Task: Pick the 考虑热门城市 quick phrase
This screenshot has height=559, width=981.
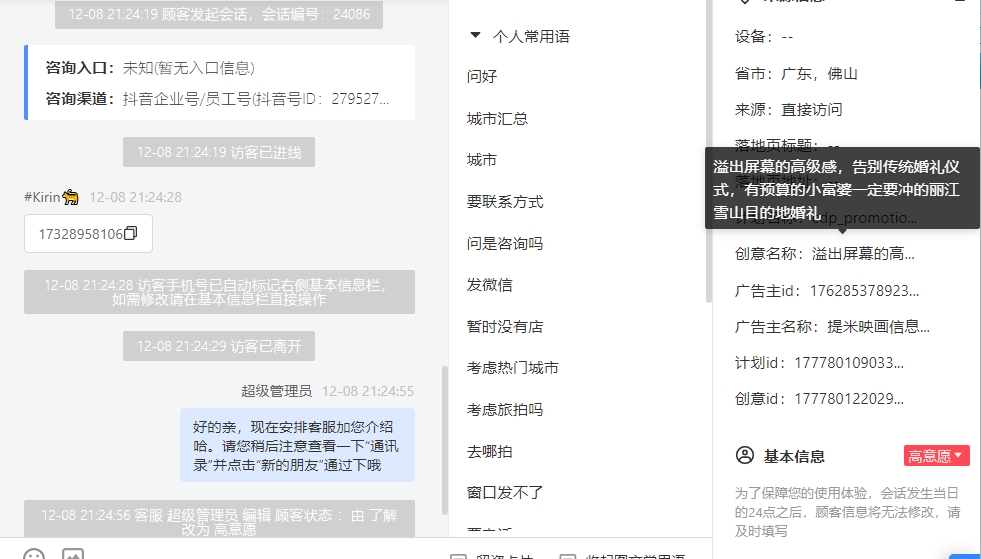Action: 512,368
